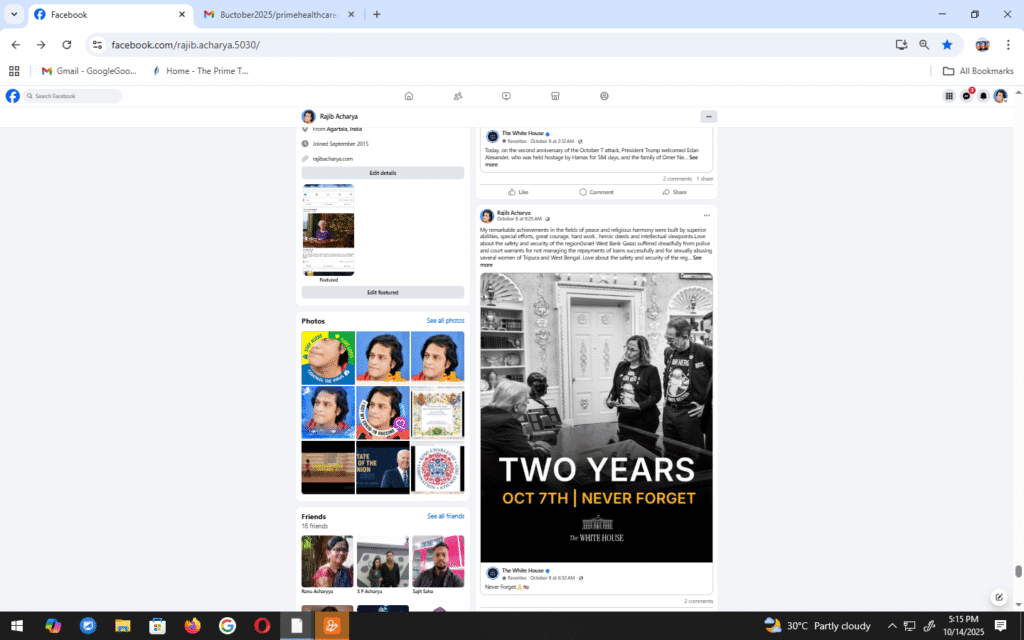Go to the Friends icon in top navigation
Image resolution: width=1024 pixels, height=640 pixels.
click(x=457, y=96)
